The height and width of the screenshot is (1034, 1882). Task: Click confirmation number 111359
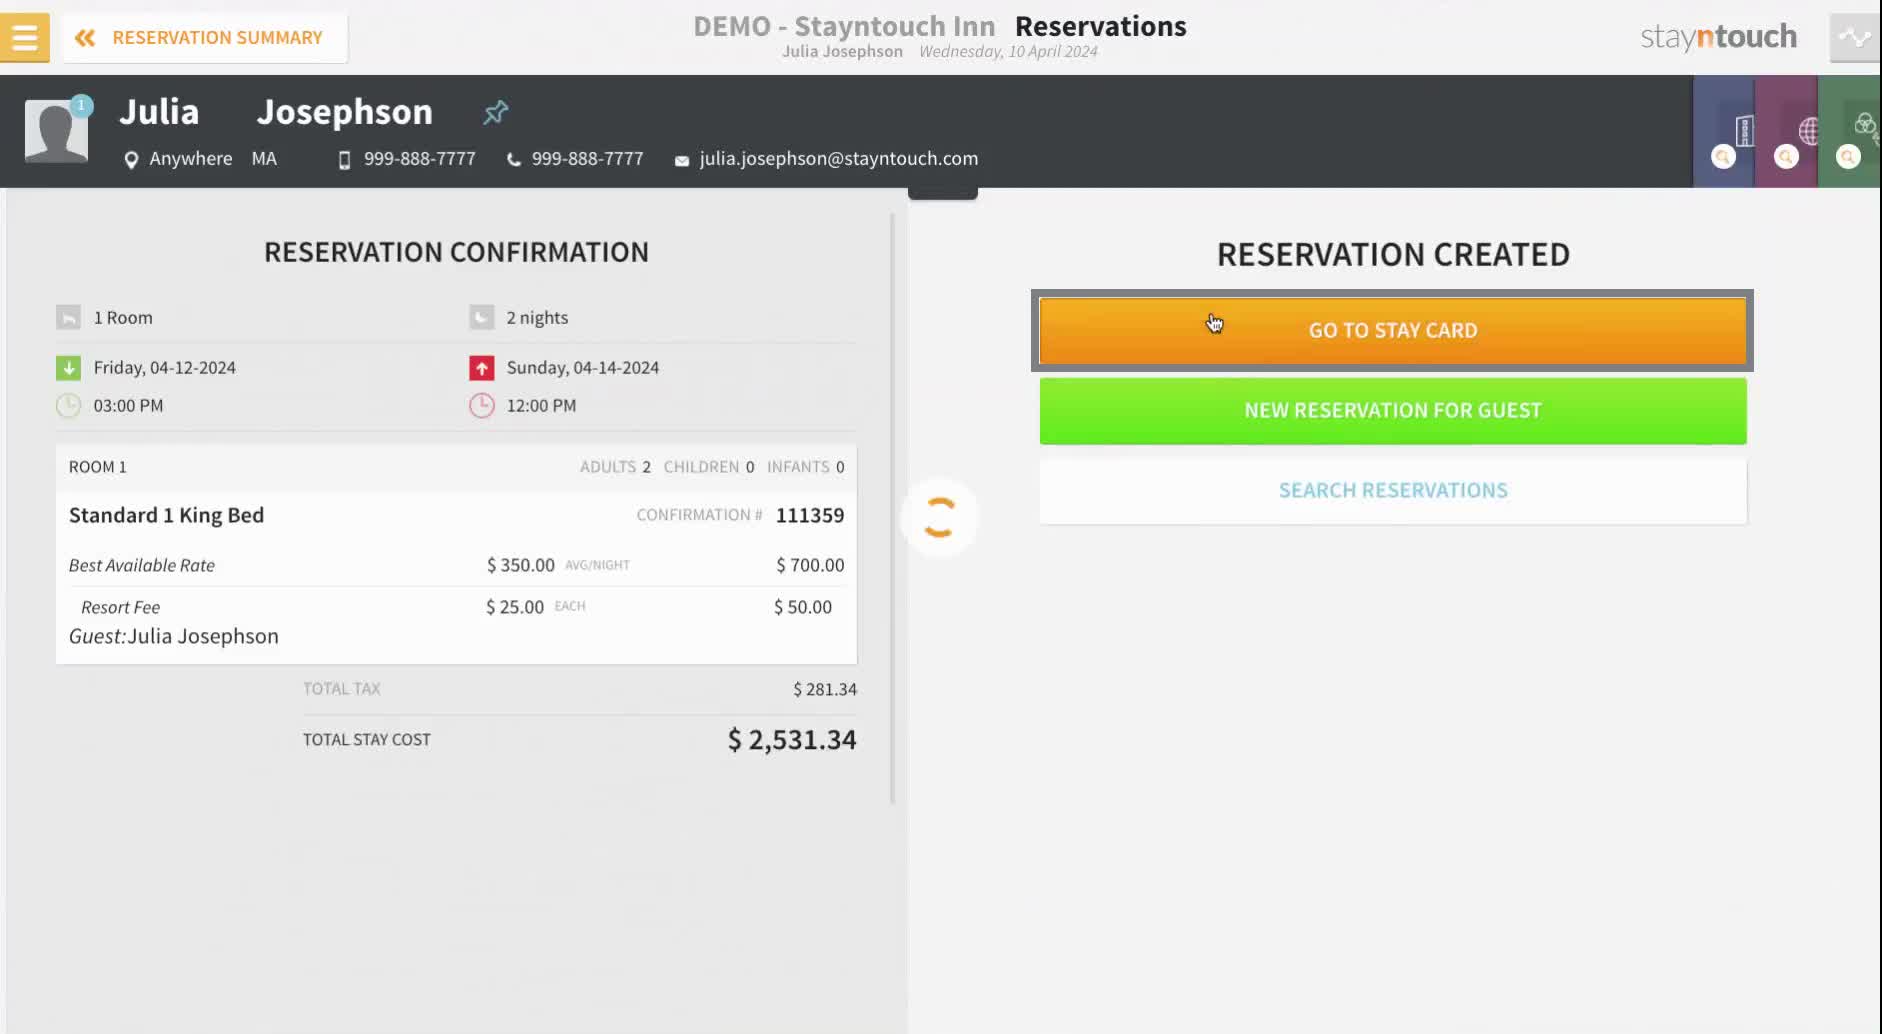[x=809, y=515]
